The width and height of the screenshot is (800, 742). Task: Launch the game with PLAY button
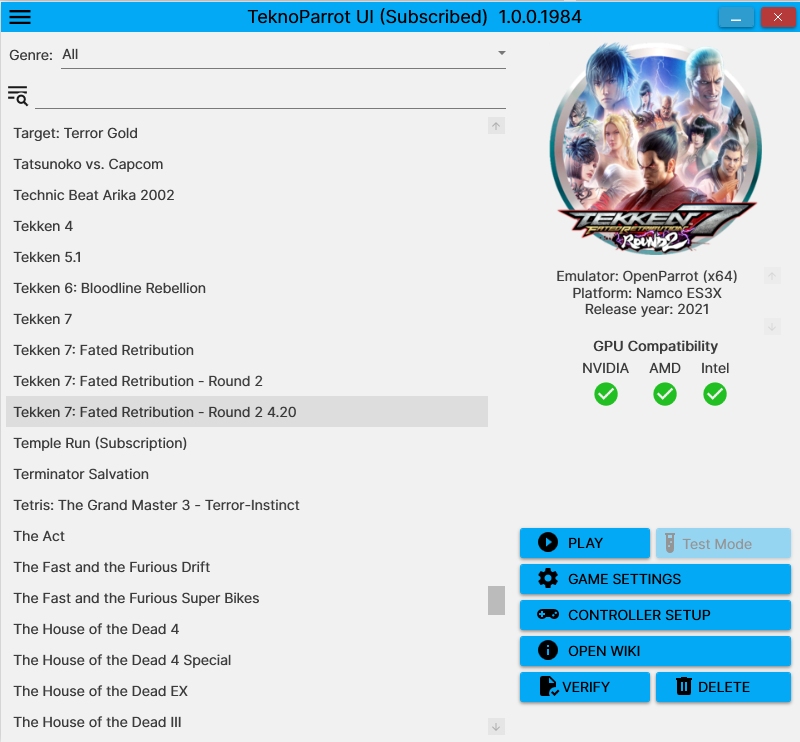(585, 543)
